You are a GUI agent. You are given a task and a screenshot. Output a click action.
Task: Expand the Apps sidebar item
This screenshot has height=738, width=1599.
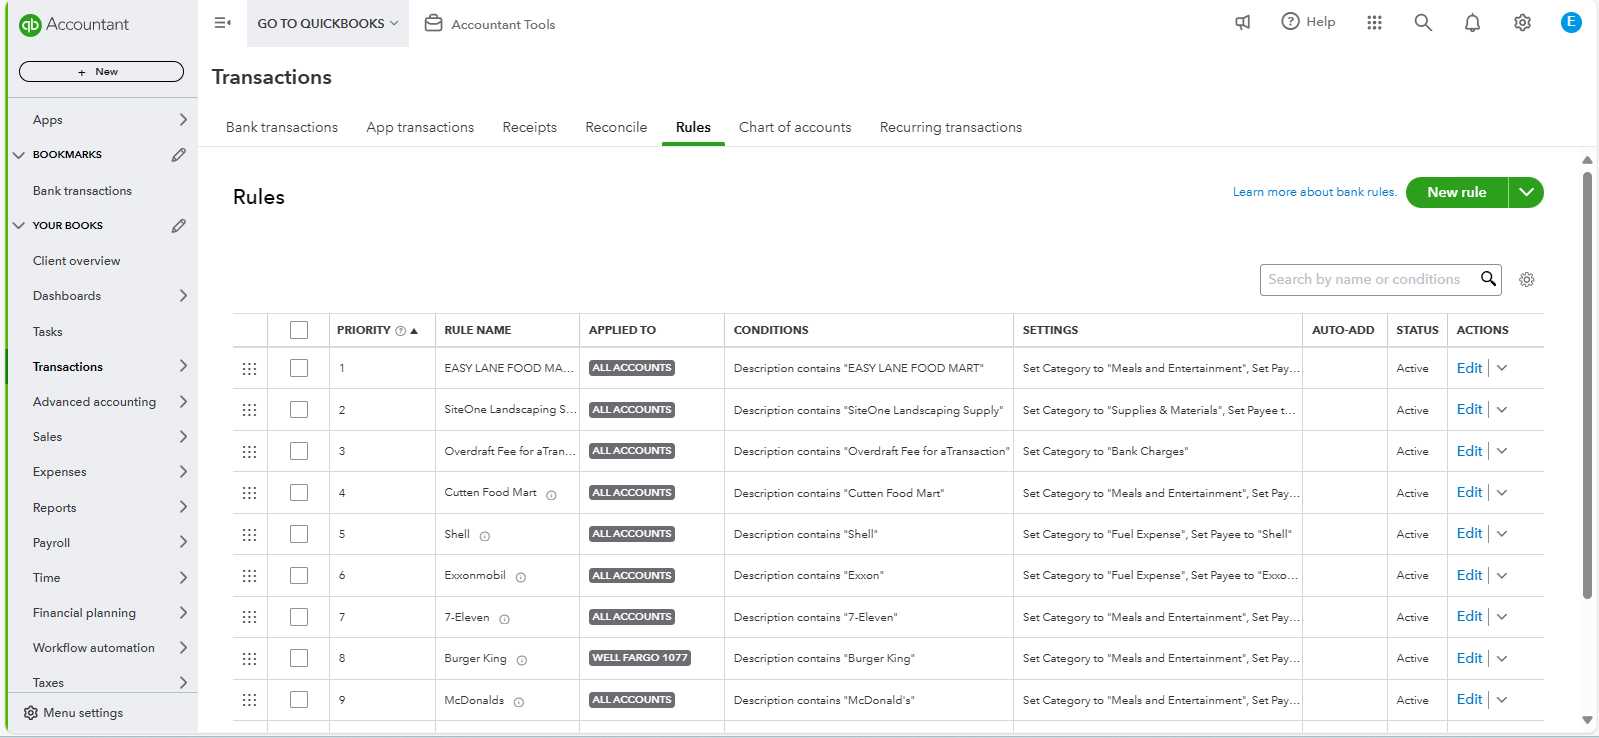point(183,120)
